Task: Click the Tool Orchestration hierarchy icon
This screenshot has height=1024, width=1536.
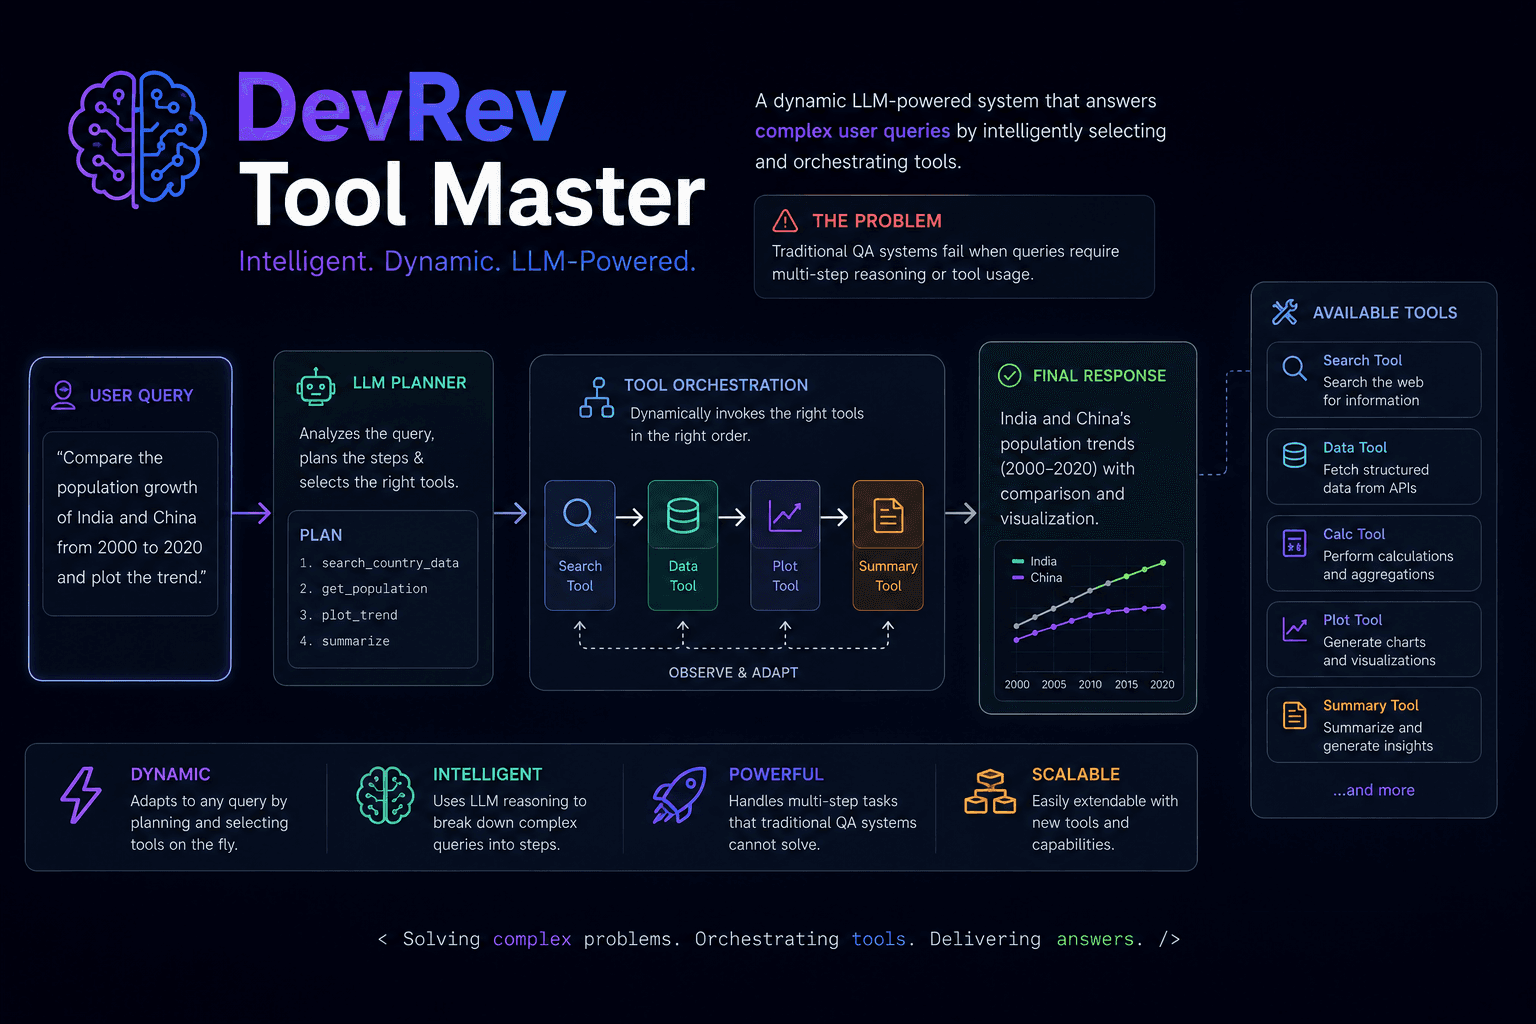Action: [597, 397]
